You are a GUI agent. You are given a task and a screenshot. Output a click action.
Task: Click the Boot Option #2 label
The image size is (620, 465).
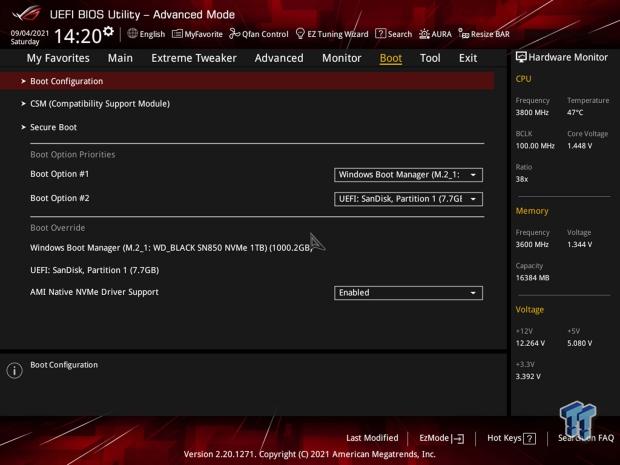[x=60, y=198]
